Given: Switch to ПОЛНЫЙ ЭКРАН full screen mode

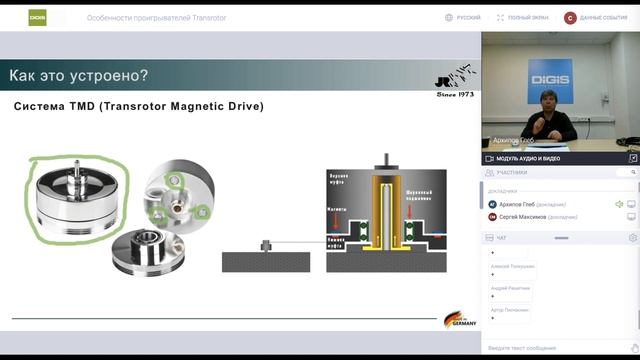Looking at the screenshot, I should coord(528,18).
